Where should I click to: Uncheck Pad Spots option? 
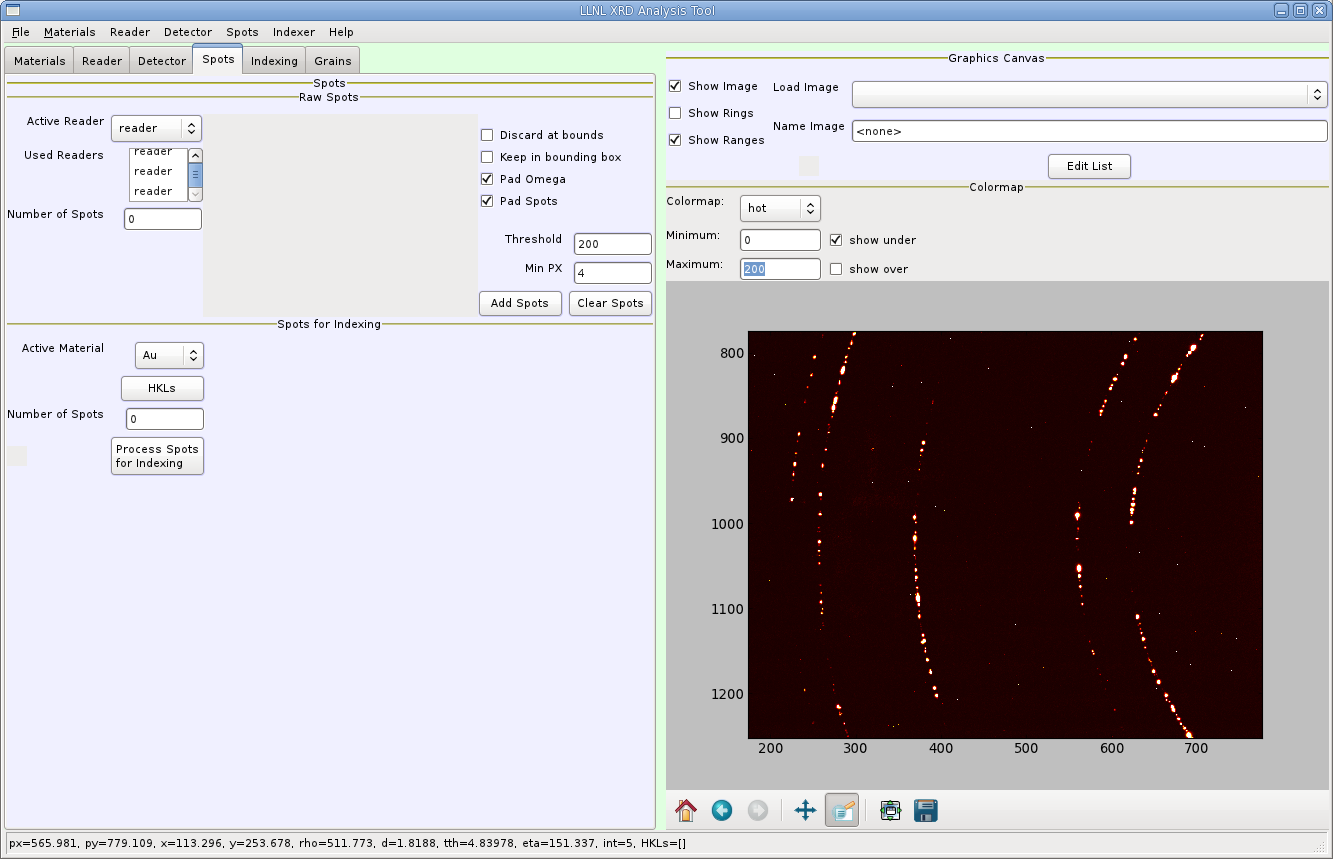487,201
